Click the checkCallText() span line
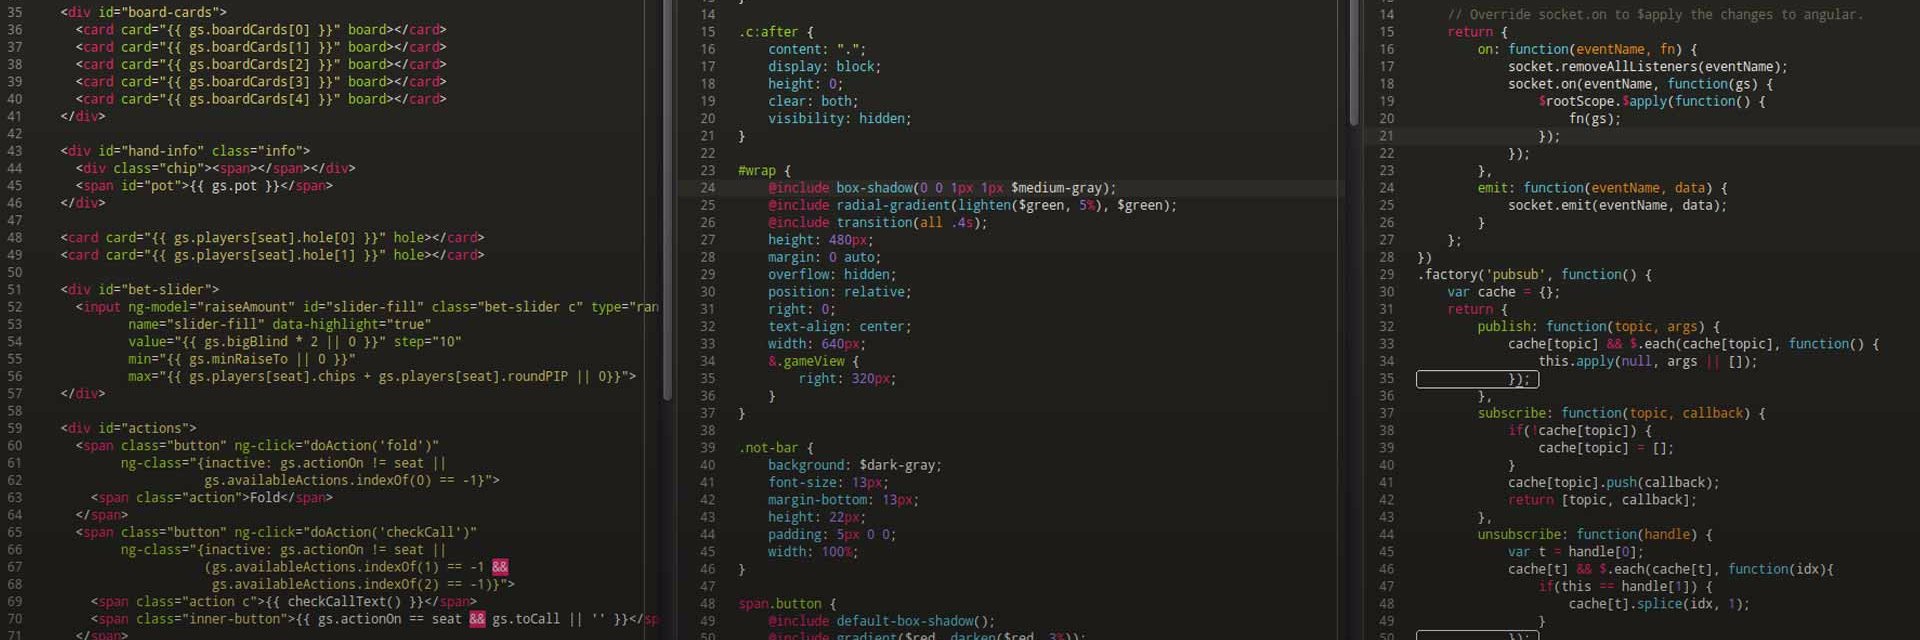 point(284,602)
